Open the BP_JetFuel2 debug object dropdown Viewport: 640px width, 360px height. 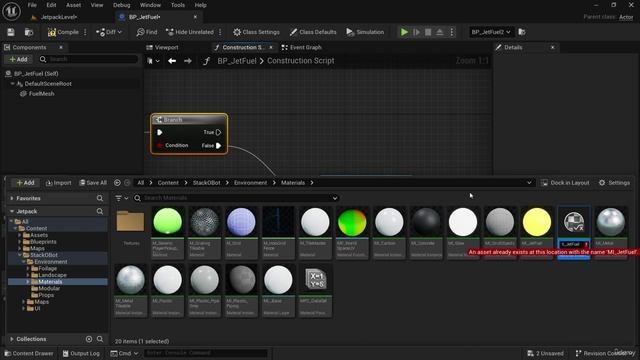(491, 32)
